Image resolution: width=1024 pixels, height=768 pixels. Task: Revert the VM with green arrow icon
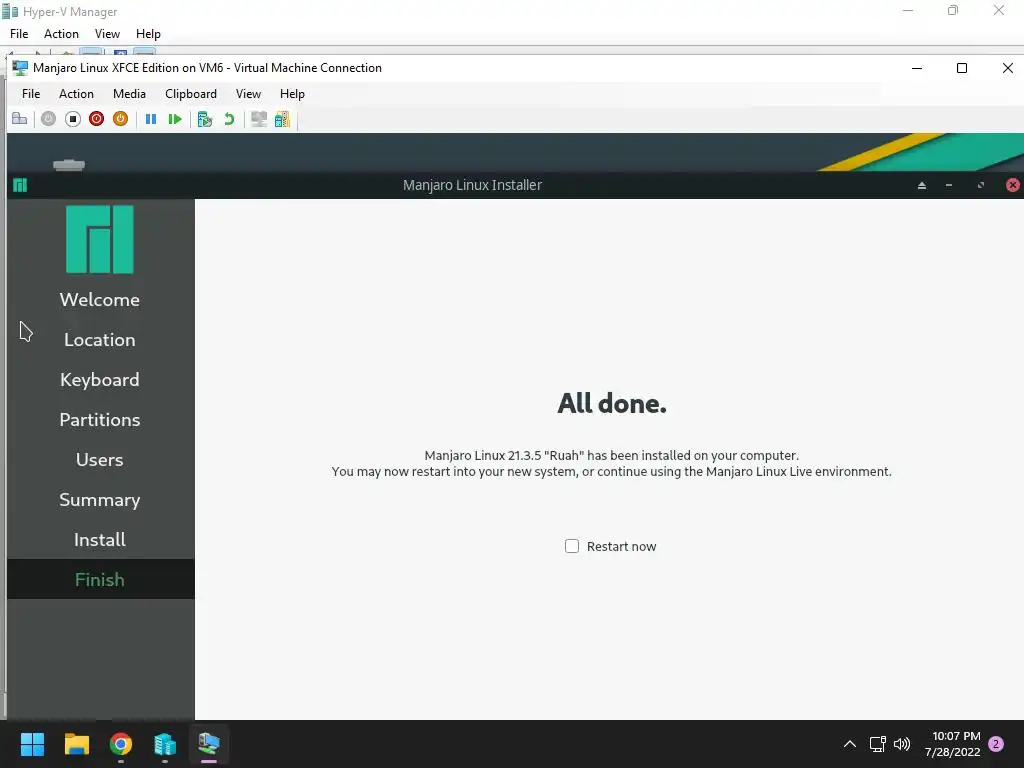[x=229, y=119]
